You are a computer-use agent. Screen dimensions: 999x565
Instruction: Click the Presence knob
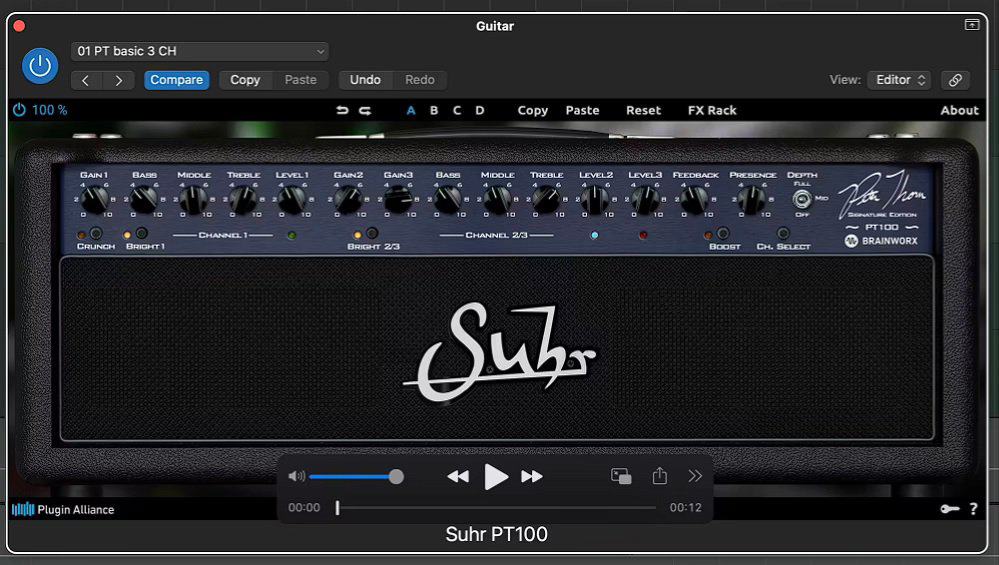[x=752, y=200]
